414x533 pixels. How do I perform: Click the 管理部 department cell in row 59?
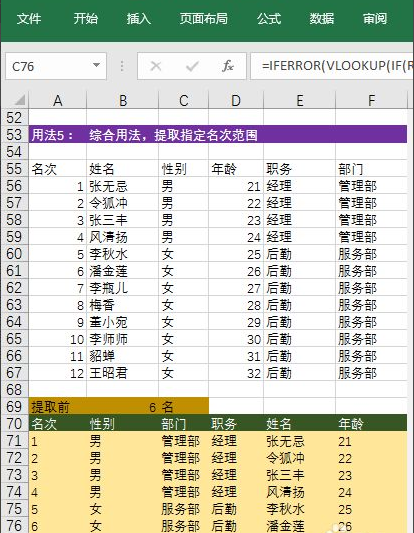pyautogui.click(x=371, y=237)
